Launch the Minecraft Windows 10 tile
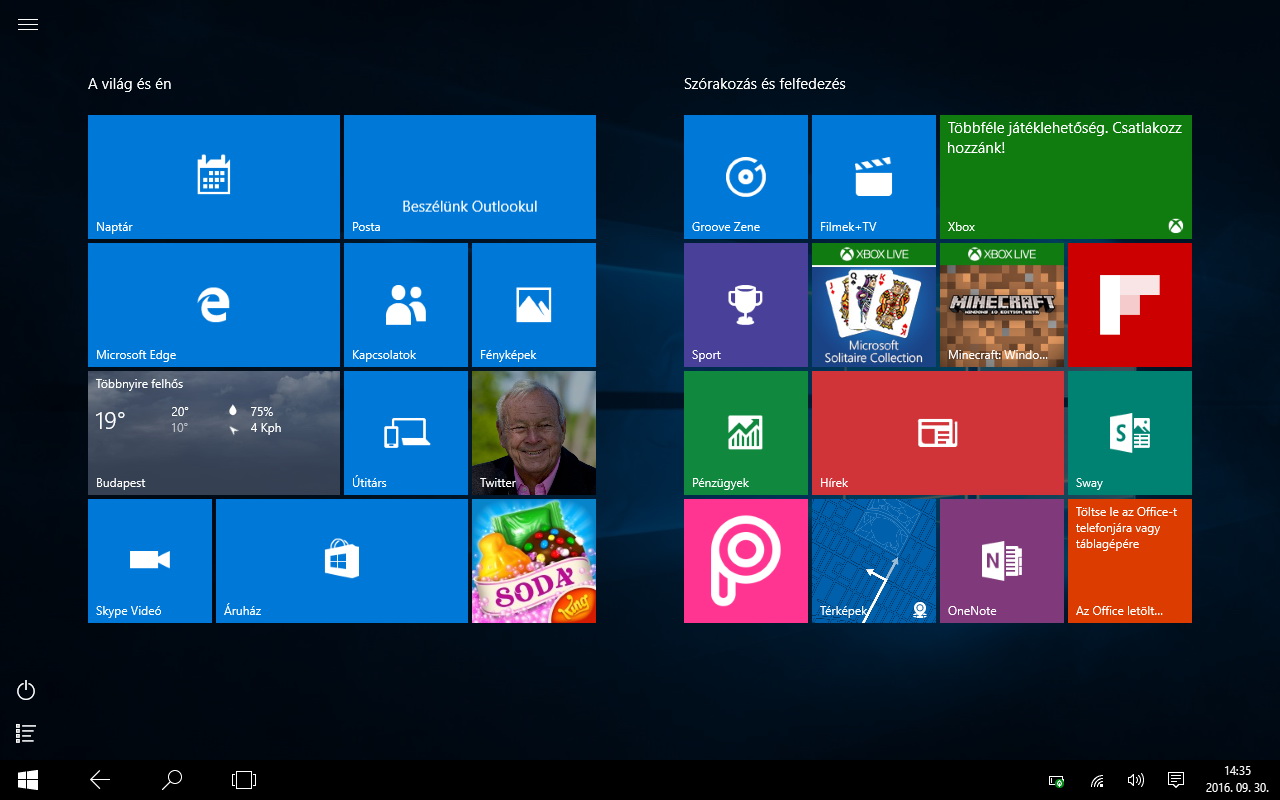The height and width of the screenshot is (800, 1280). [x=1002, y=305]
